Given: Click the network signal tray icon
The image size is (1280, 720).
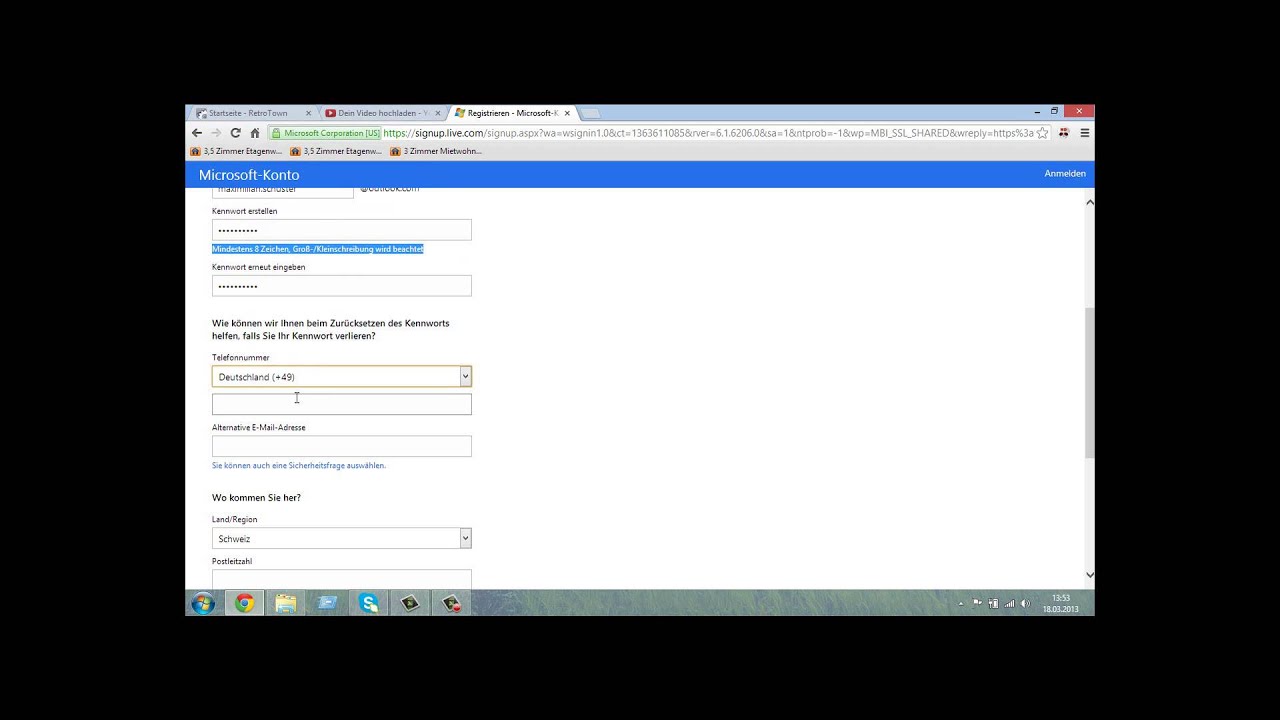Looking at the screenshot, I should pyautogui.click(x=1009, y=604).
